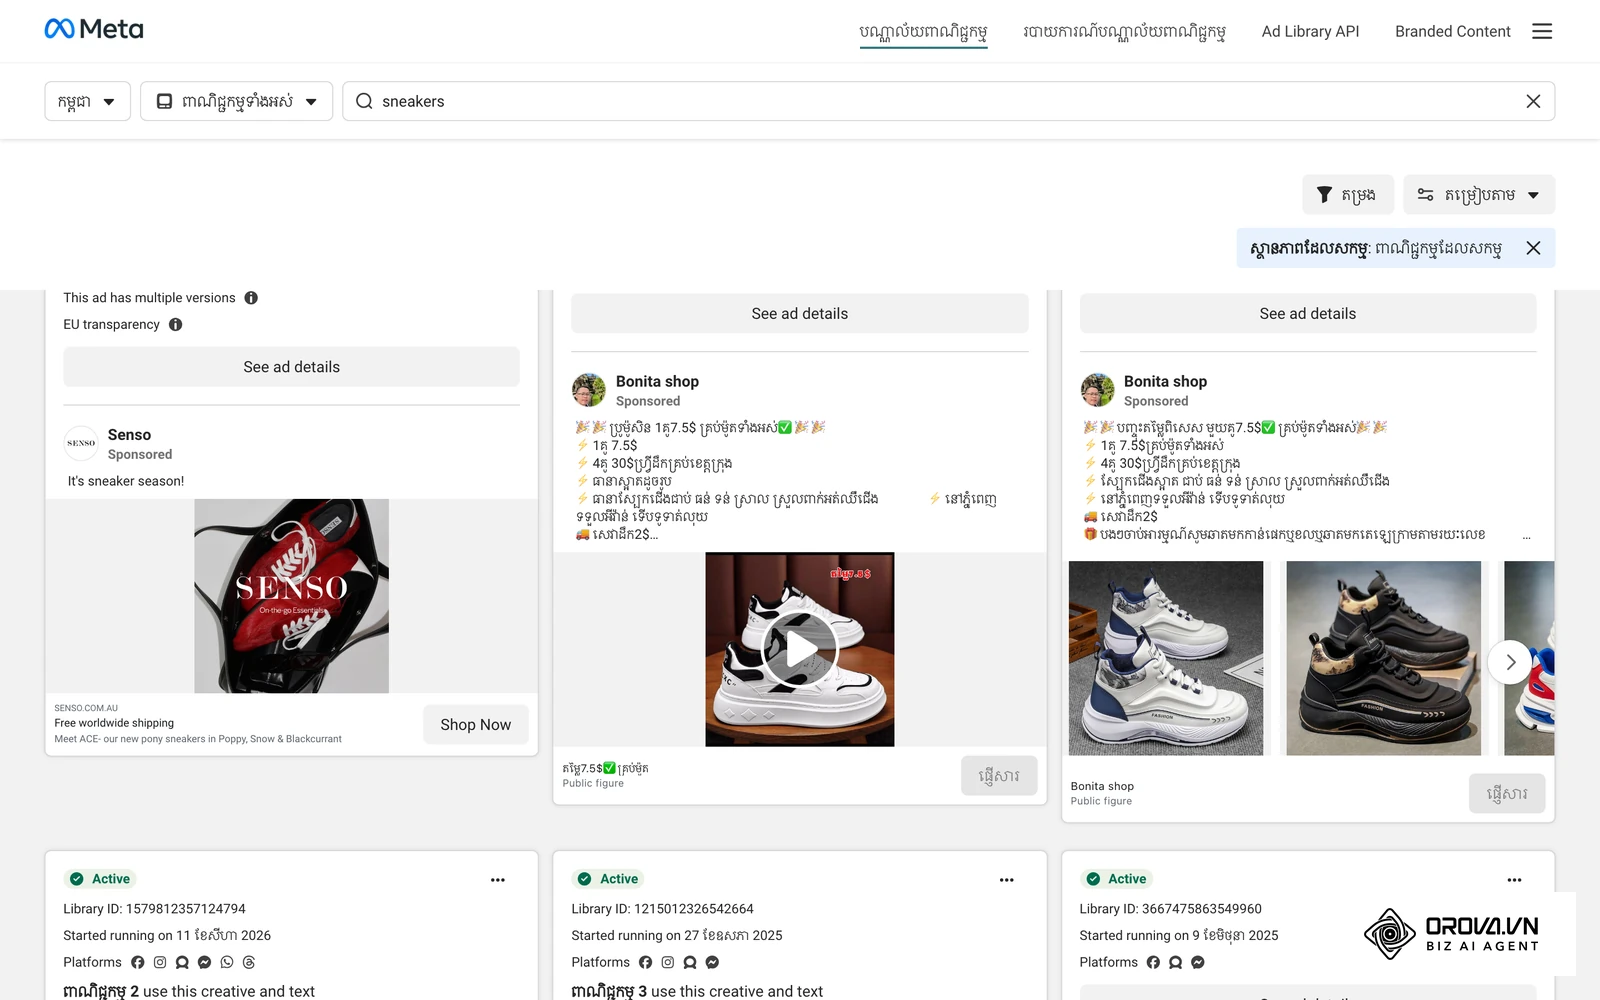Open the white sneaker carousel image

1165,658
